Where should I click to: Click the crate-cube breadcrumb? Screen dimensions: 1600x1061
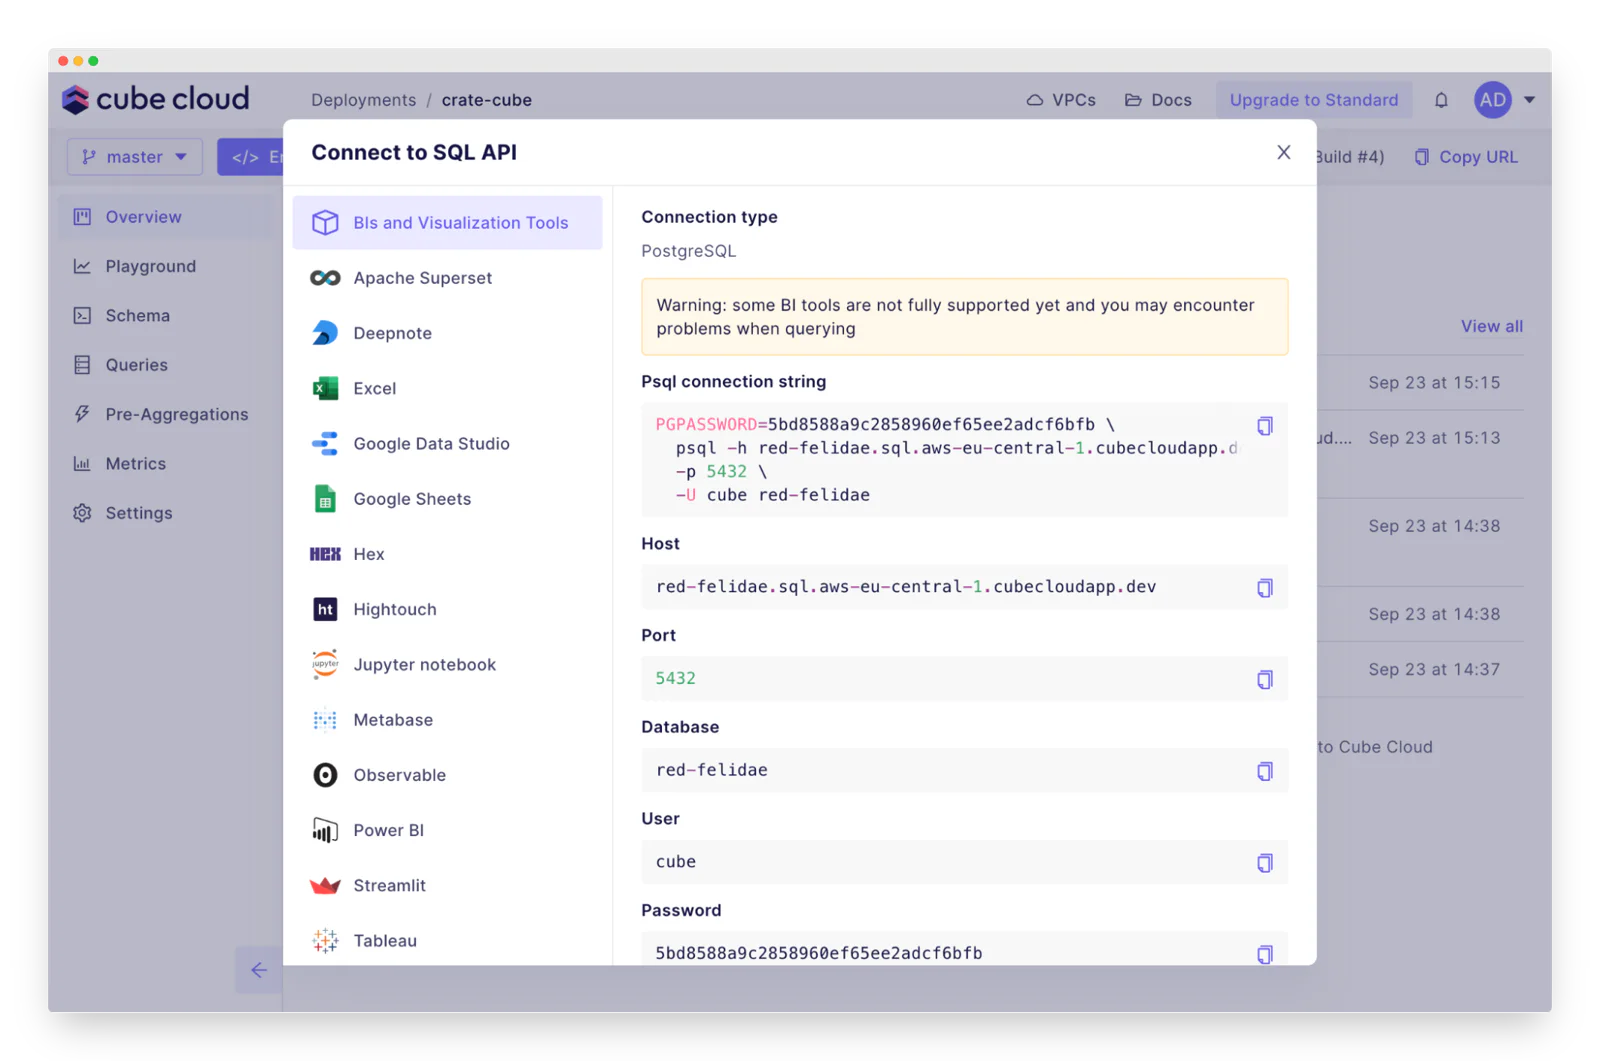487,100
